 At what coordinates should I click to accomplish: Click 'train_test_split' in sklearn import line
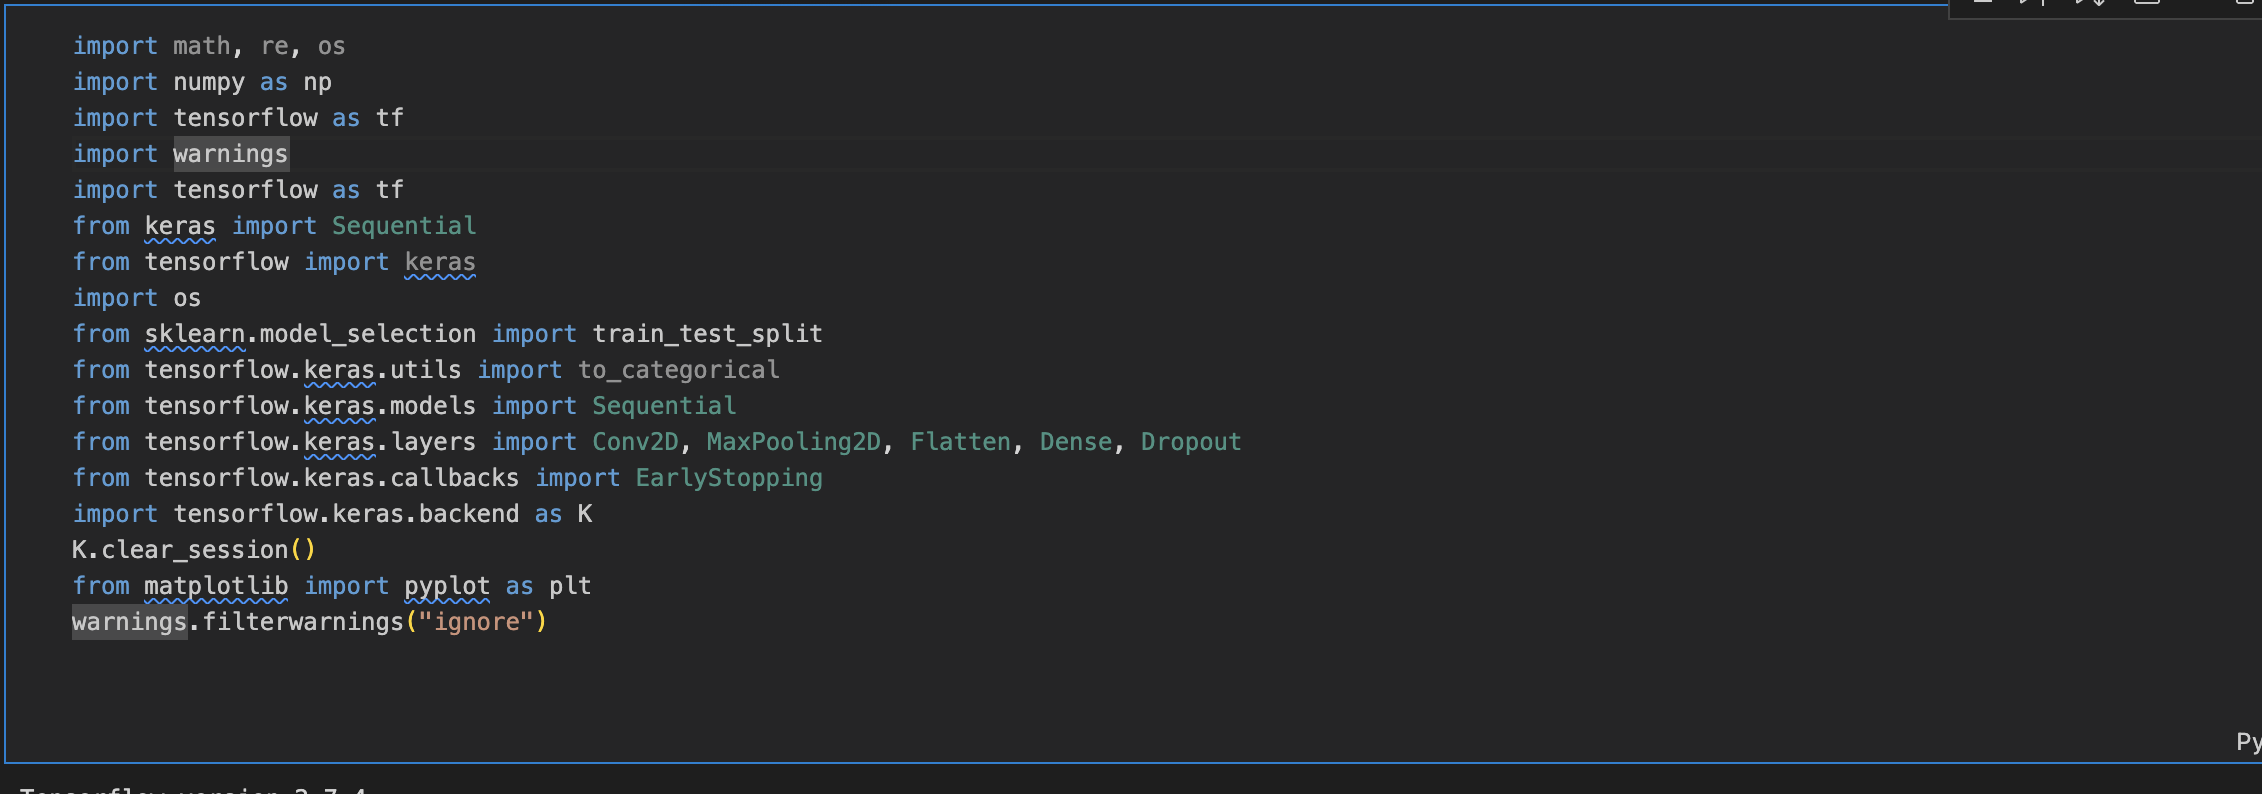(x=707, y=334)
